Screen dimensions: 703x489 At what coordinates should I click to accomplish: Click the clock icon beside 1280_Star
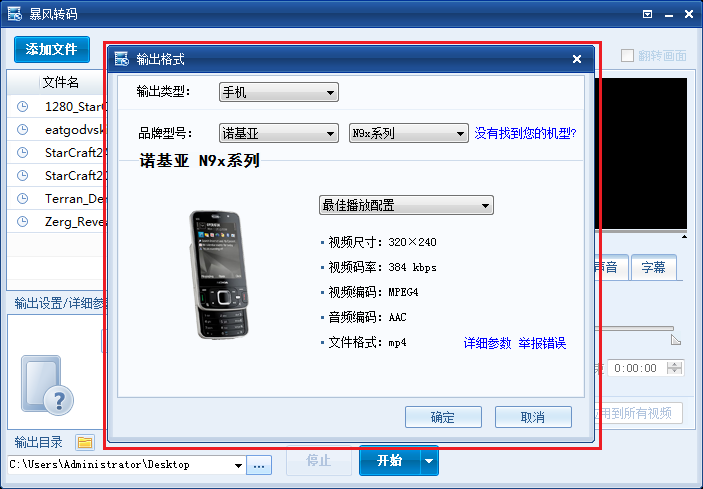pyautogui.click(x=22, y=107)
